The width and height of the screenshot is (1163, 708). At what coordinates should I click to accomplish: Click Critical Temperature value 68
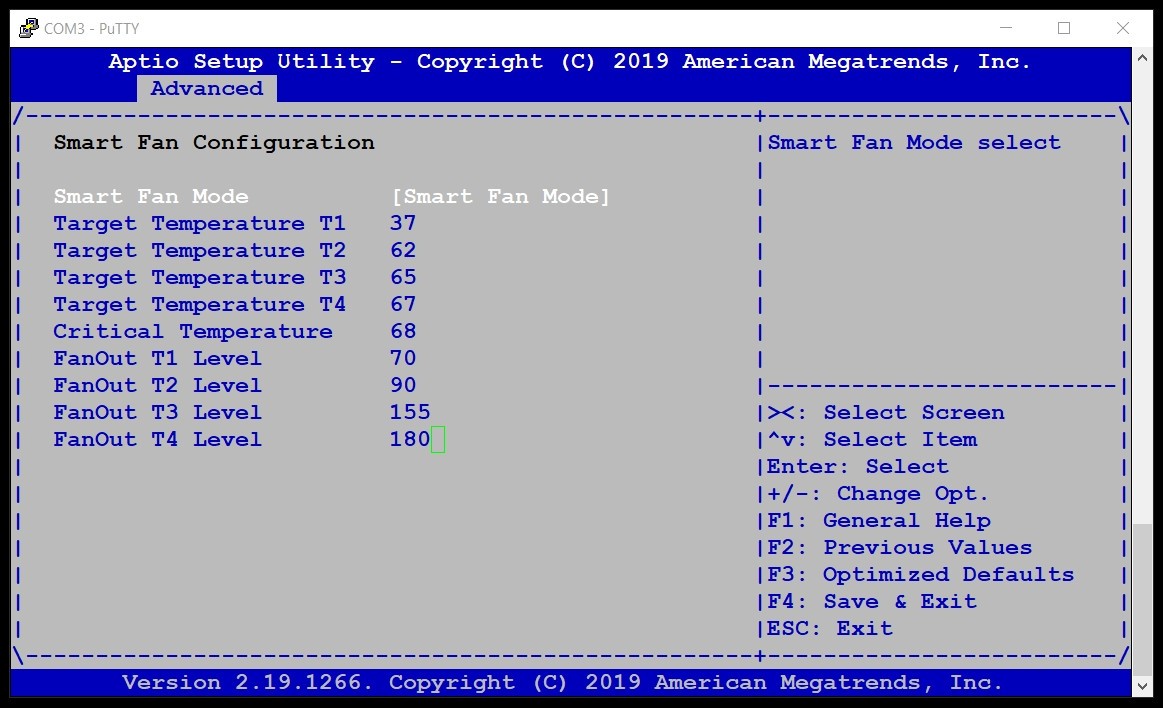(x=403, y=331)
